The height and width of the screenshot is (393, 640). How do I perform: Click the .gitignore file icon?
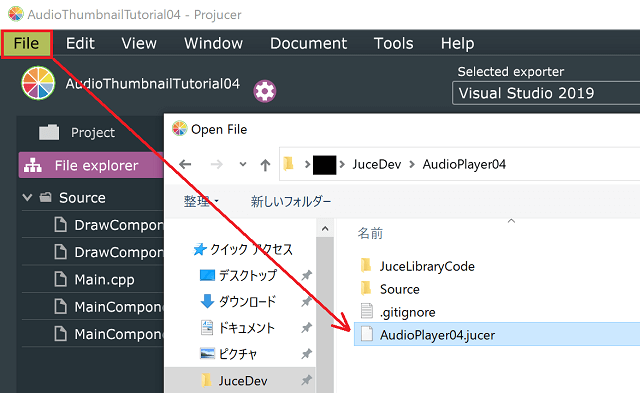click(367, 311)
